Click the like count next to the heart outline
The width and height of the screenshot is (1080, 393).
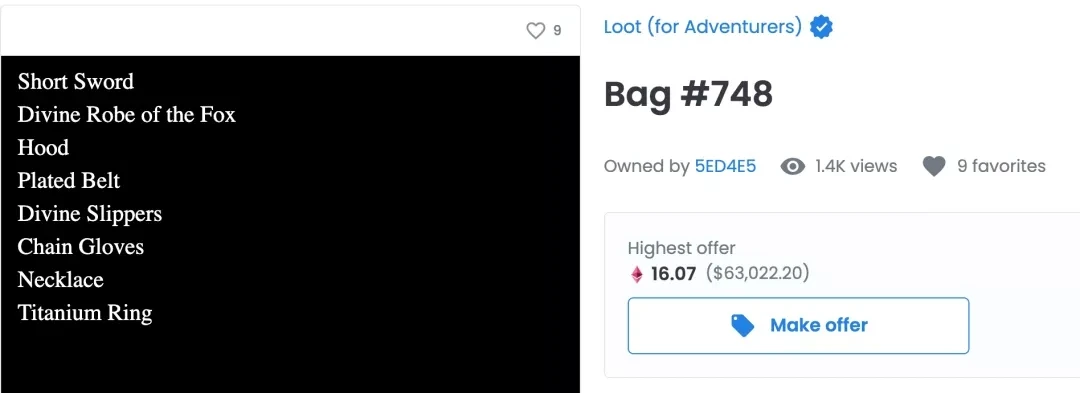557,31
